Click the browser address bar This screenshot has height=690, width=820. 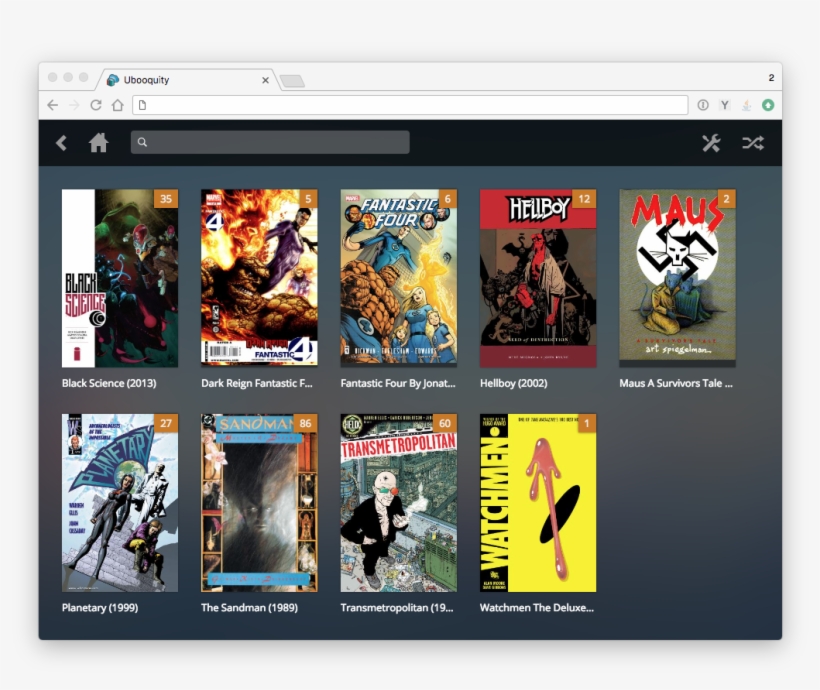point(400,103)
